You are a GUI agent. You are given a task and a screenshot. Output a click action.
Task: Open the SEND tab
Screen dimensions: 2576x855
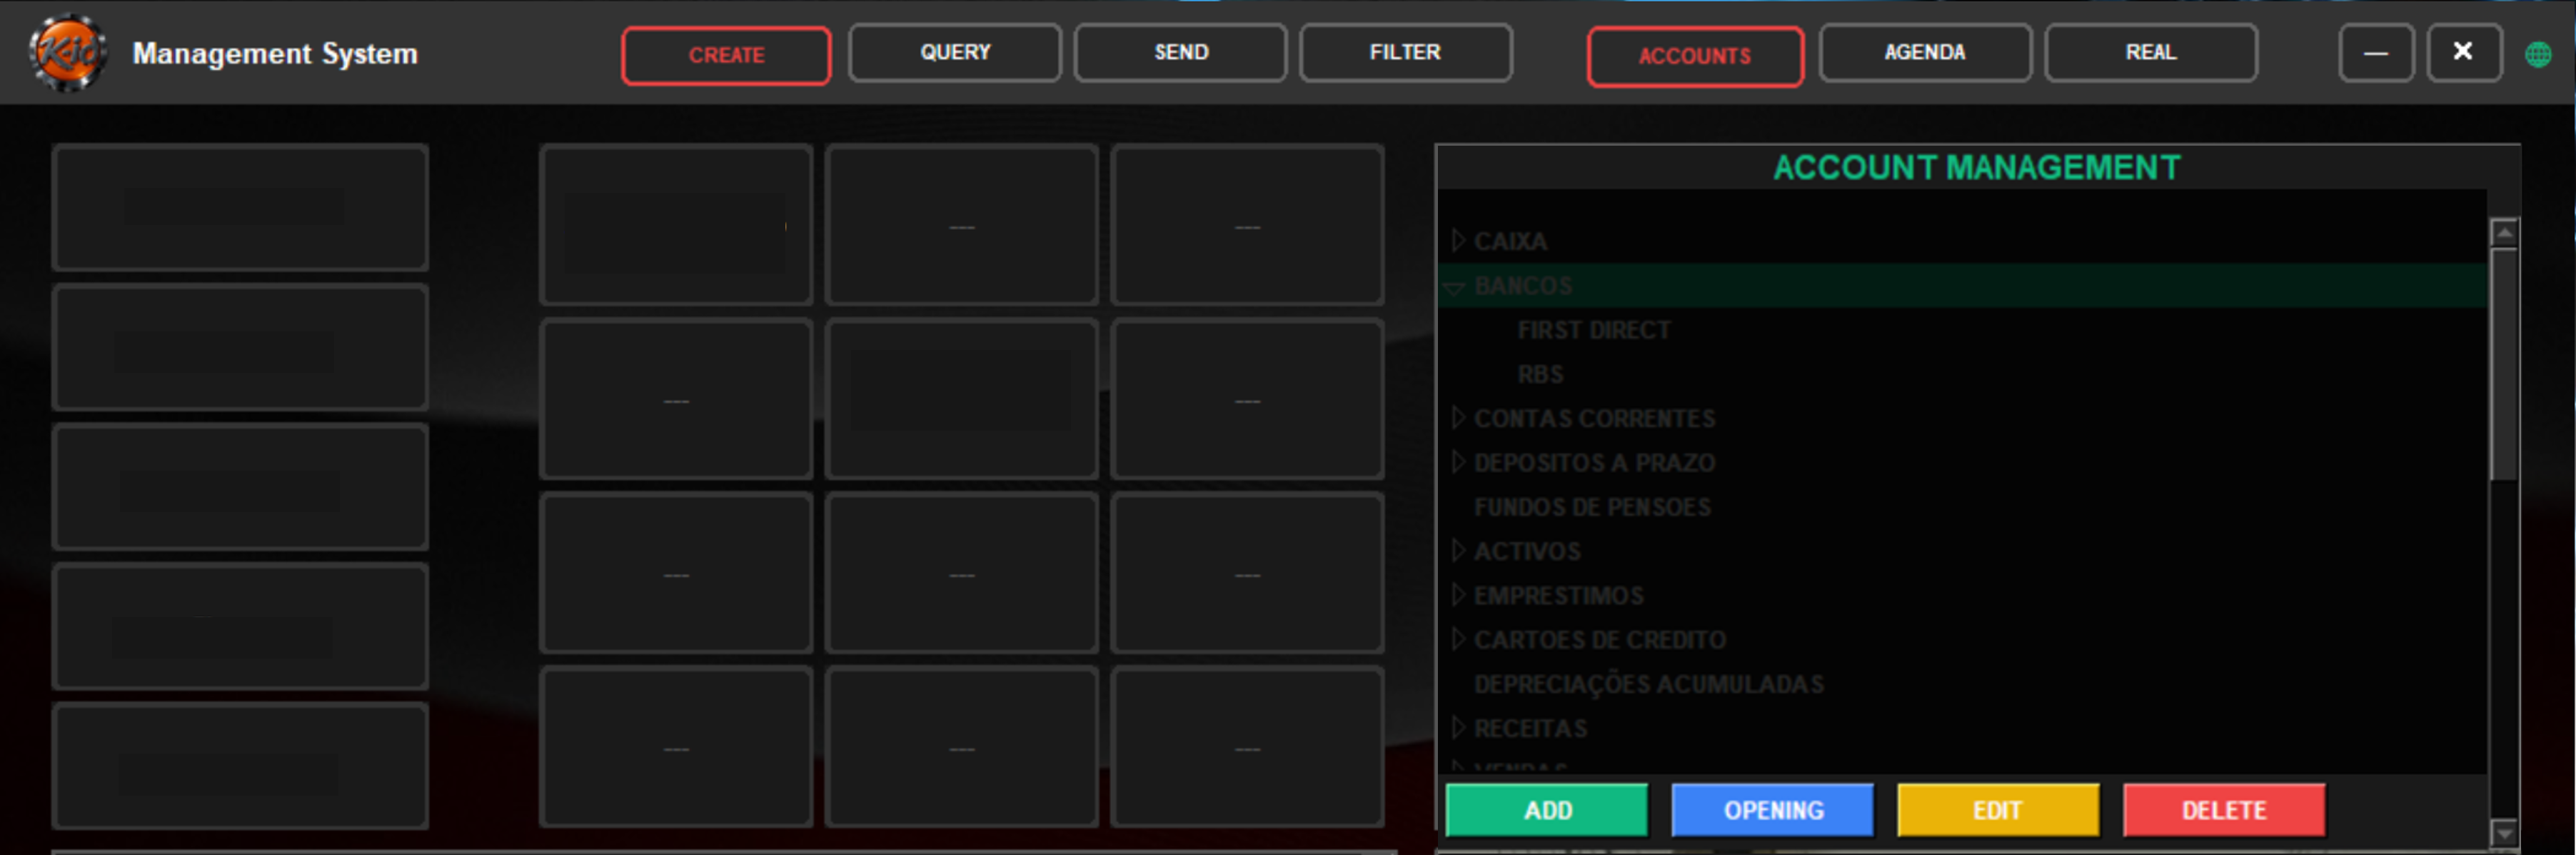(x=1181, y=52)
